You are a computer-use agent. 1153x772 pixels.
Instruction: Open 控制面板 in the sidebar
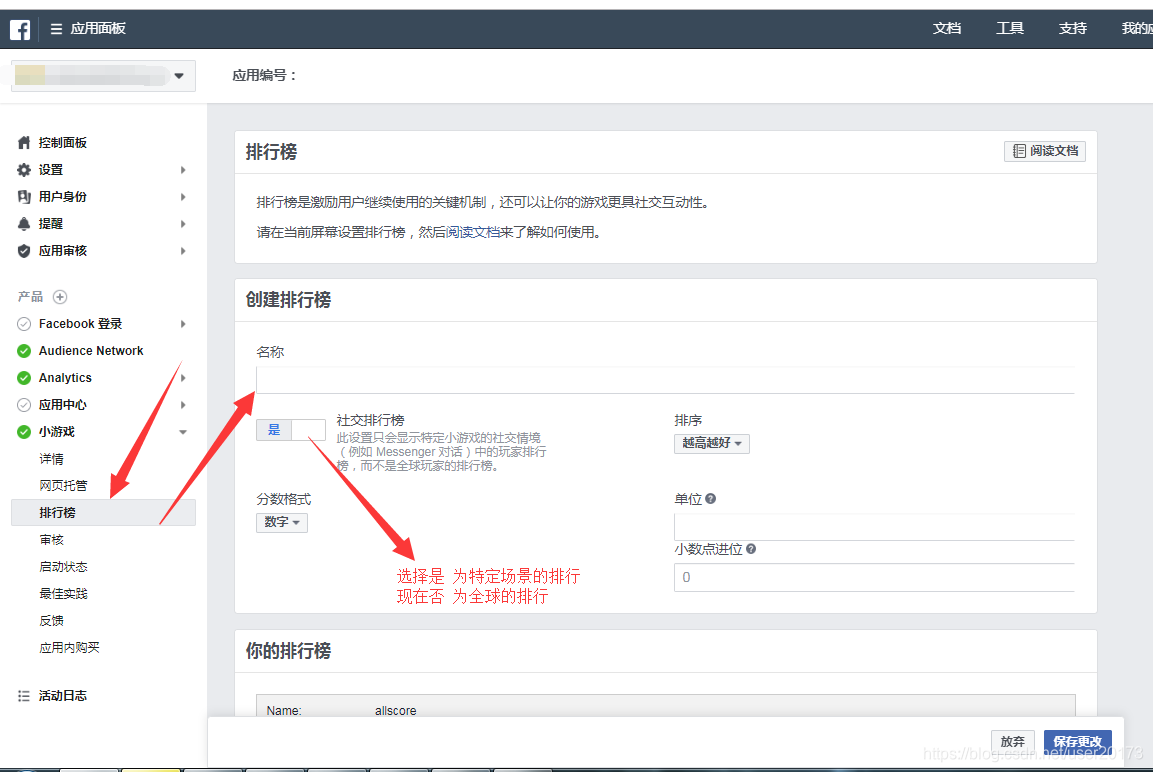click(63, 143)
